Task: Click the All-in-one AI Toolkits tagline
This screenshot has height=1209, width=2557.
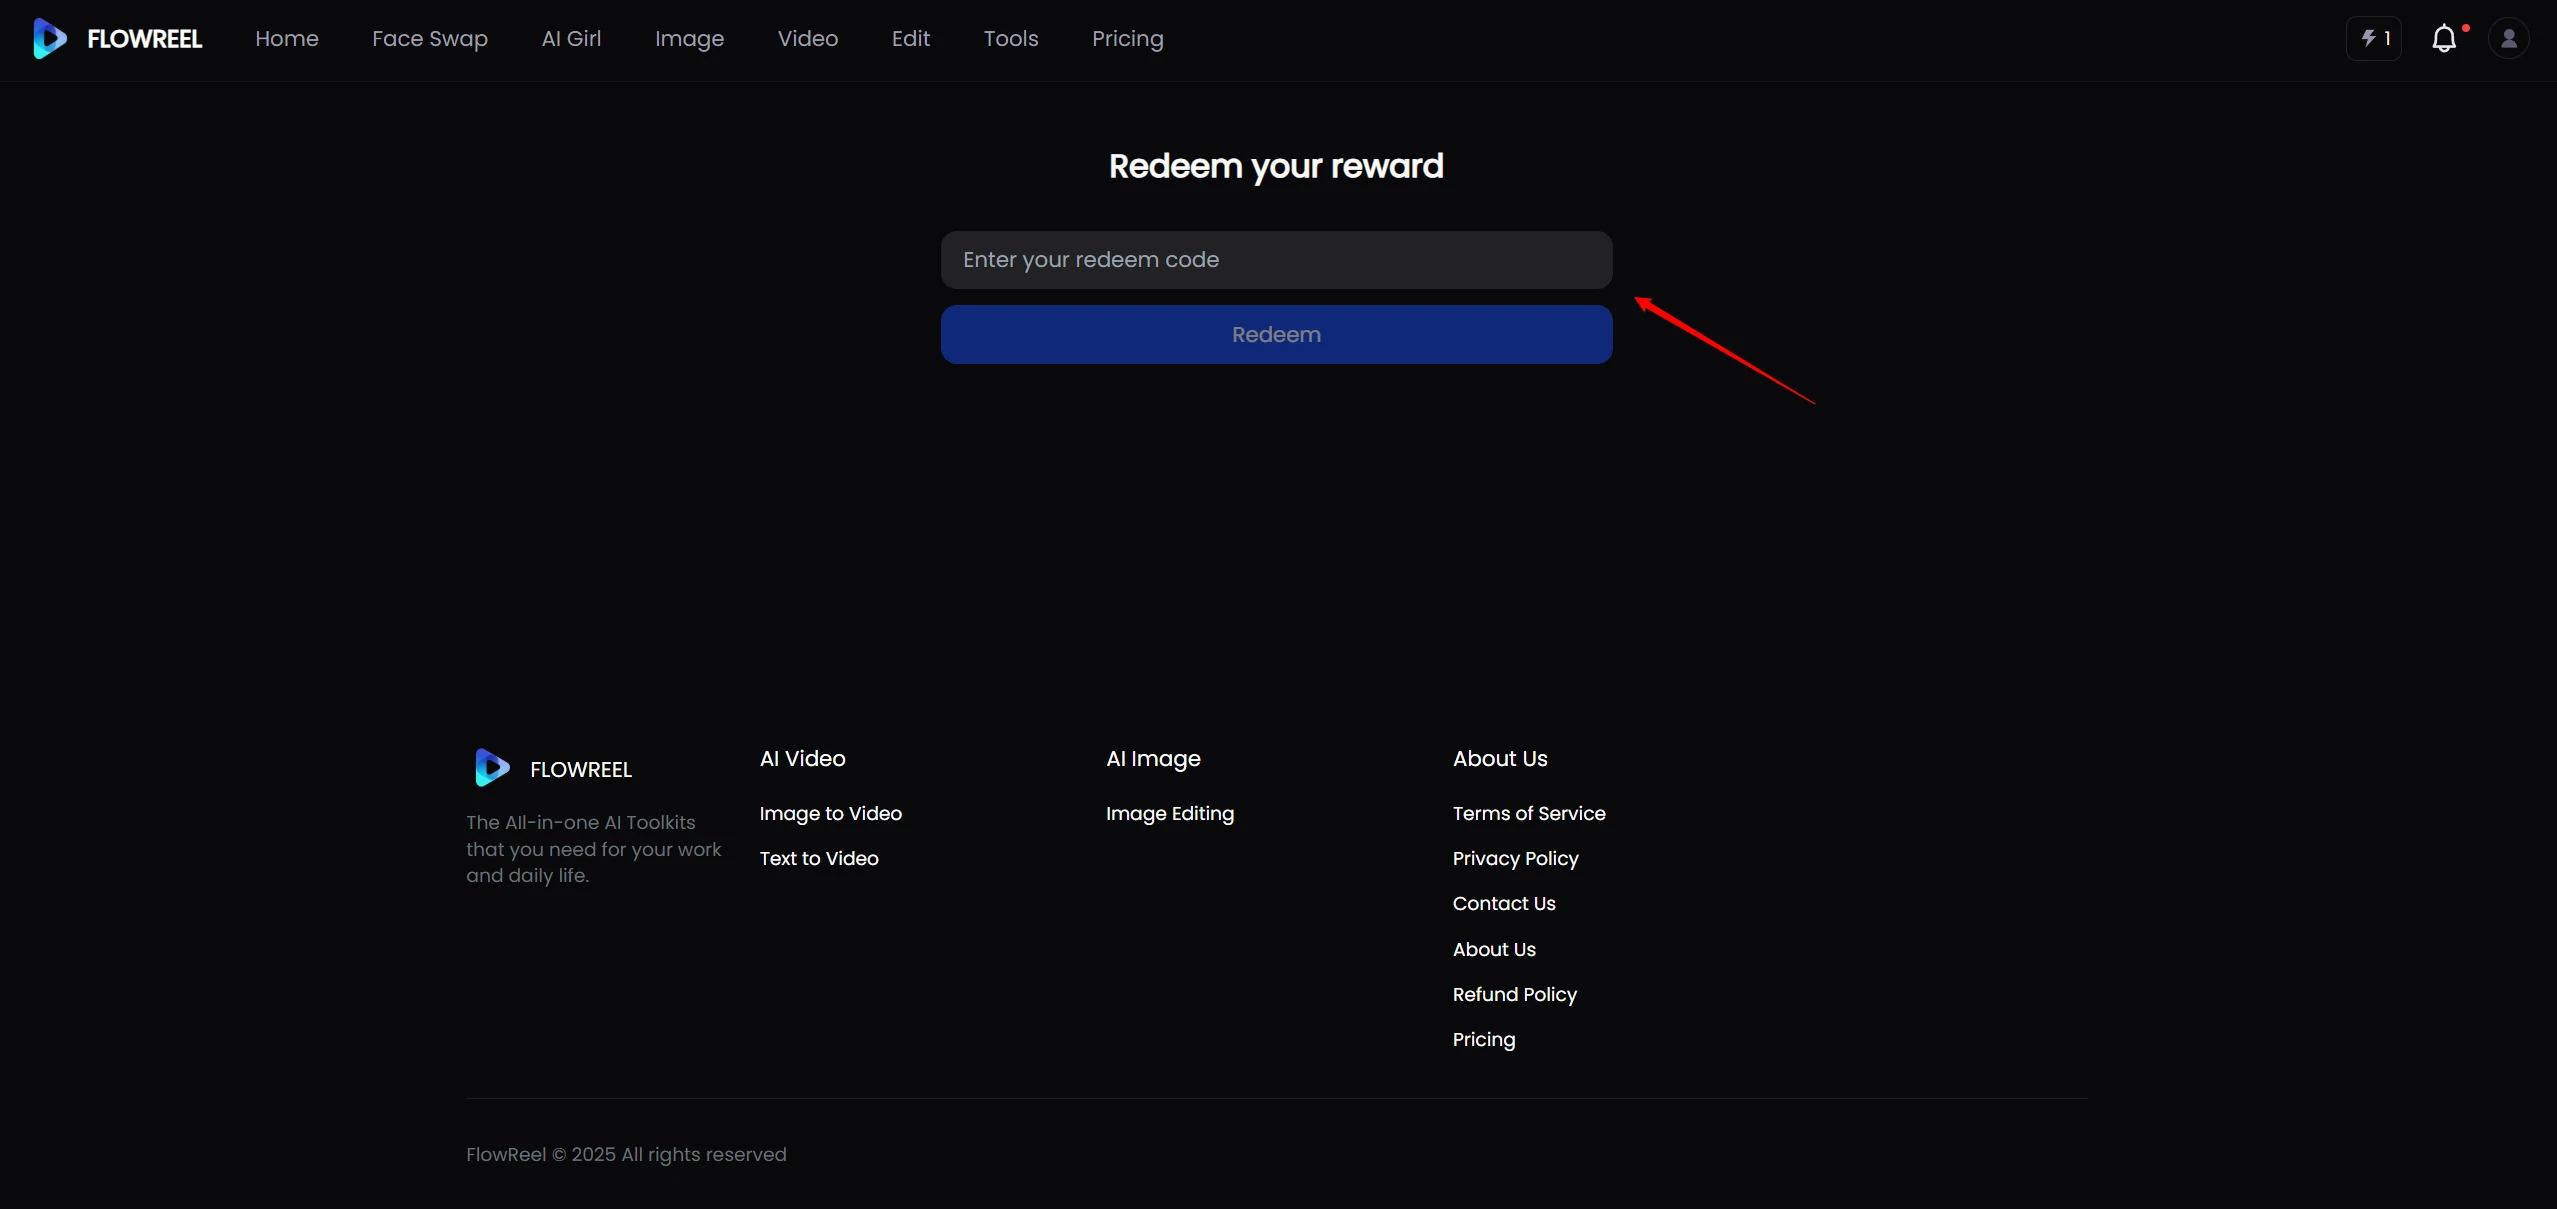Action: [x=593, y=849]
